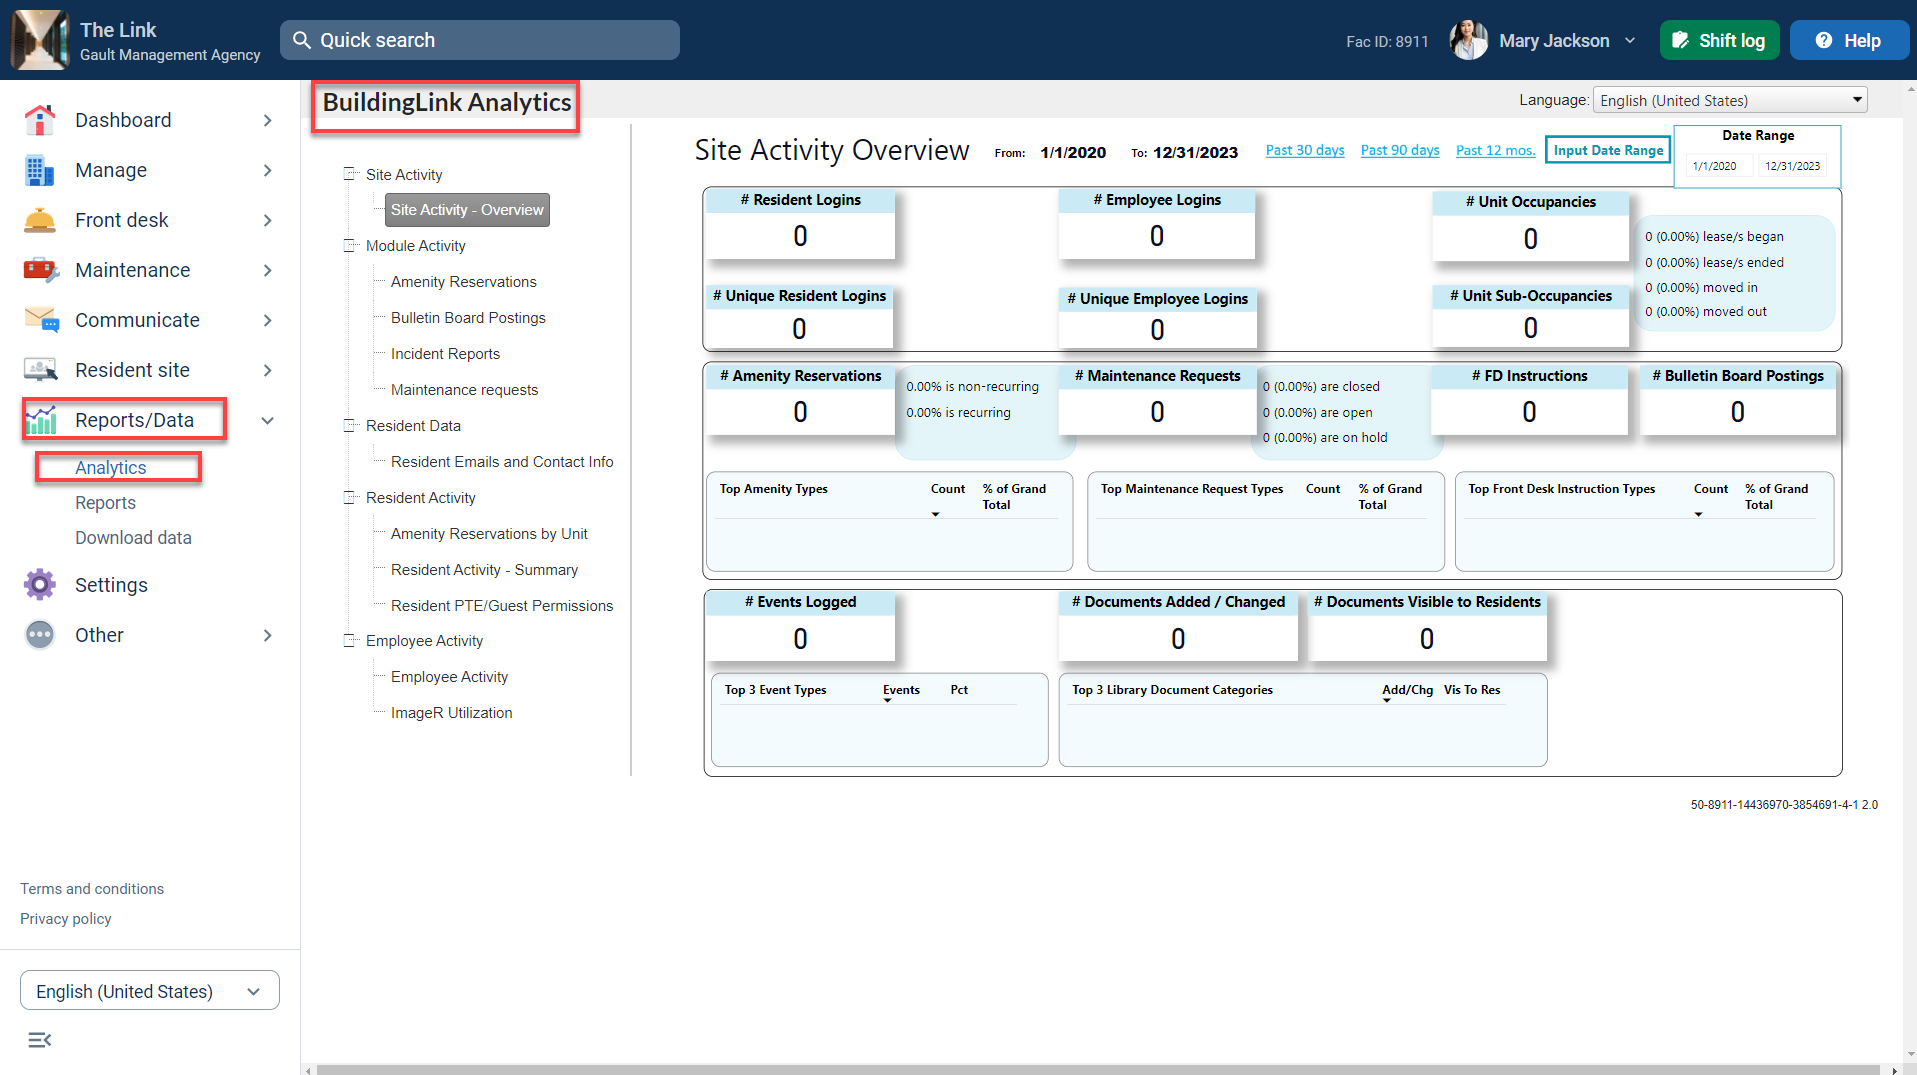Image resolution: width=1917 pixels, height=1075 pixels.
Task: Open the top Language dropdown
Action: 1730,100
